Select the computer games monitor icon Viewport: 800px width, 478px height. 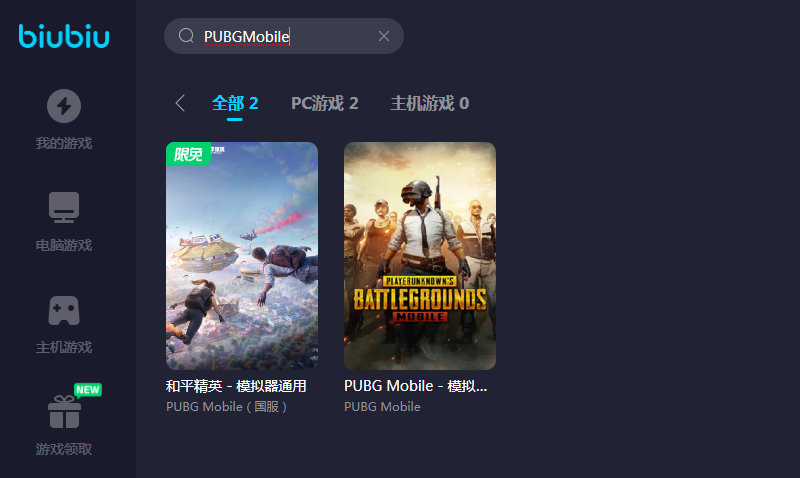64,207
